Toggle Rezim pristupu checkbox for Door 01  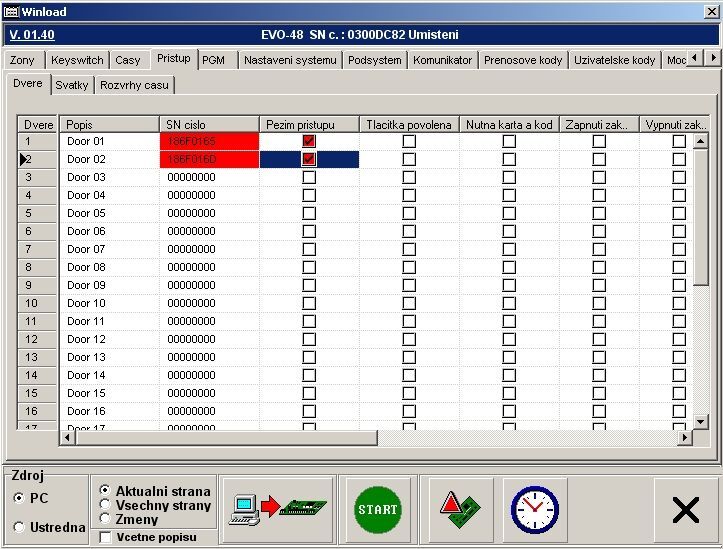309,141
